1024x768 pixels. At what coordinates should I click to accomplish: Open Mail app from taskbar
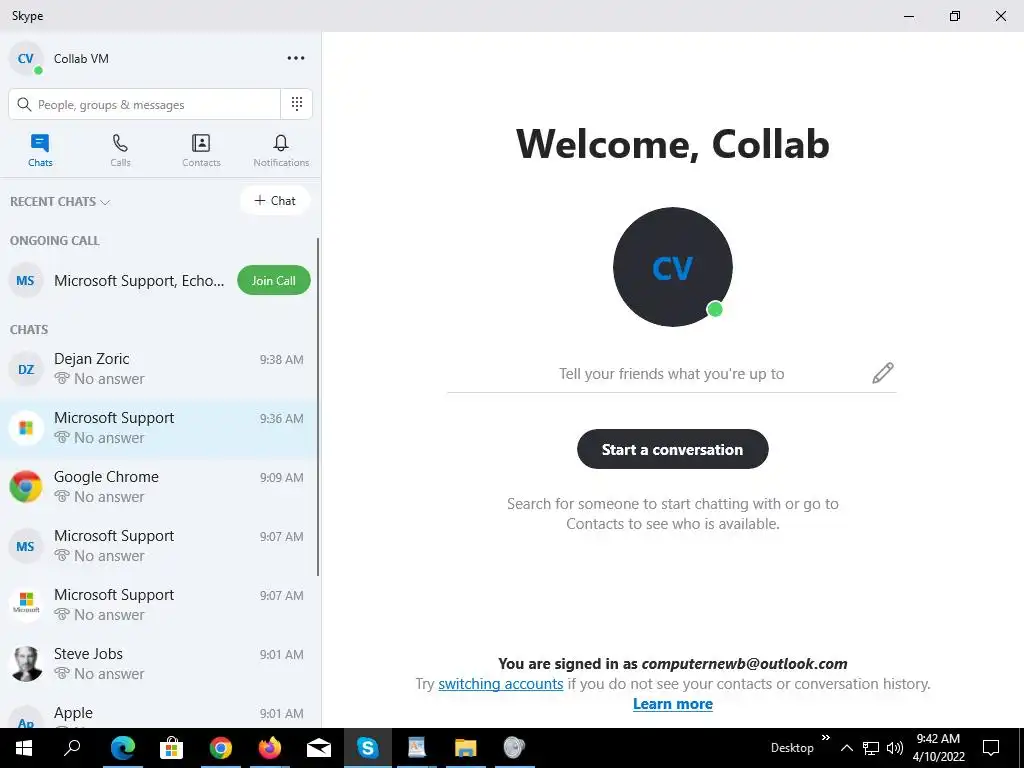tap(319, 748)
